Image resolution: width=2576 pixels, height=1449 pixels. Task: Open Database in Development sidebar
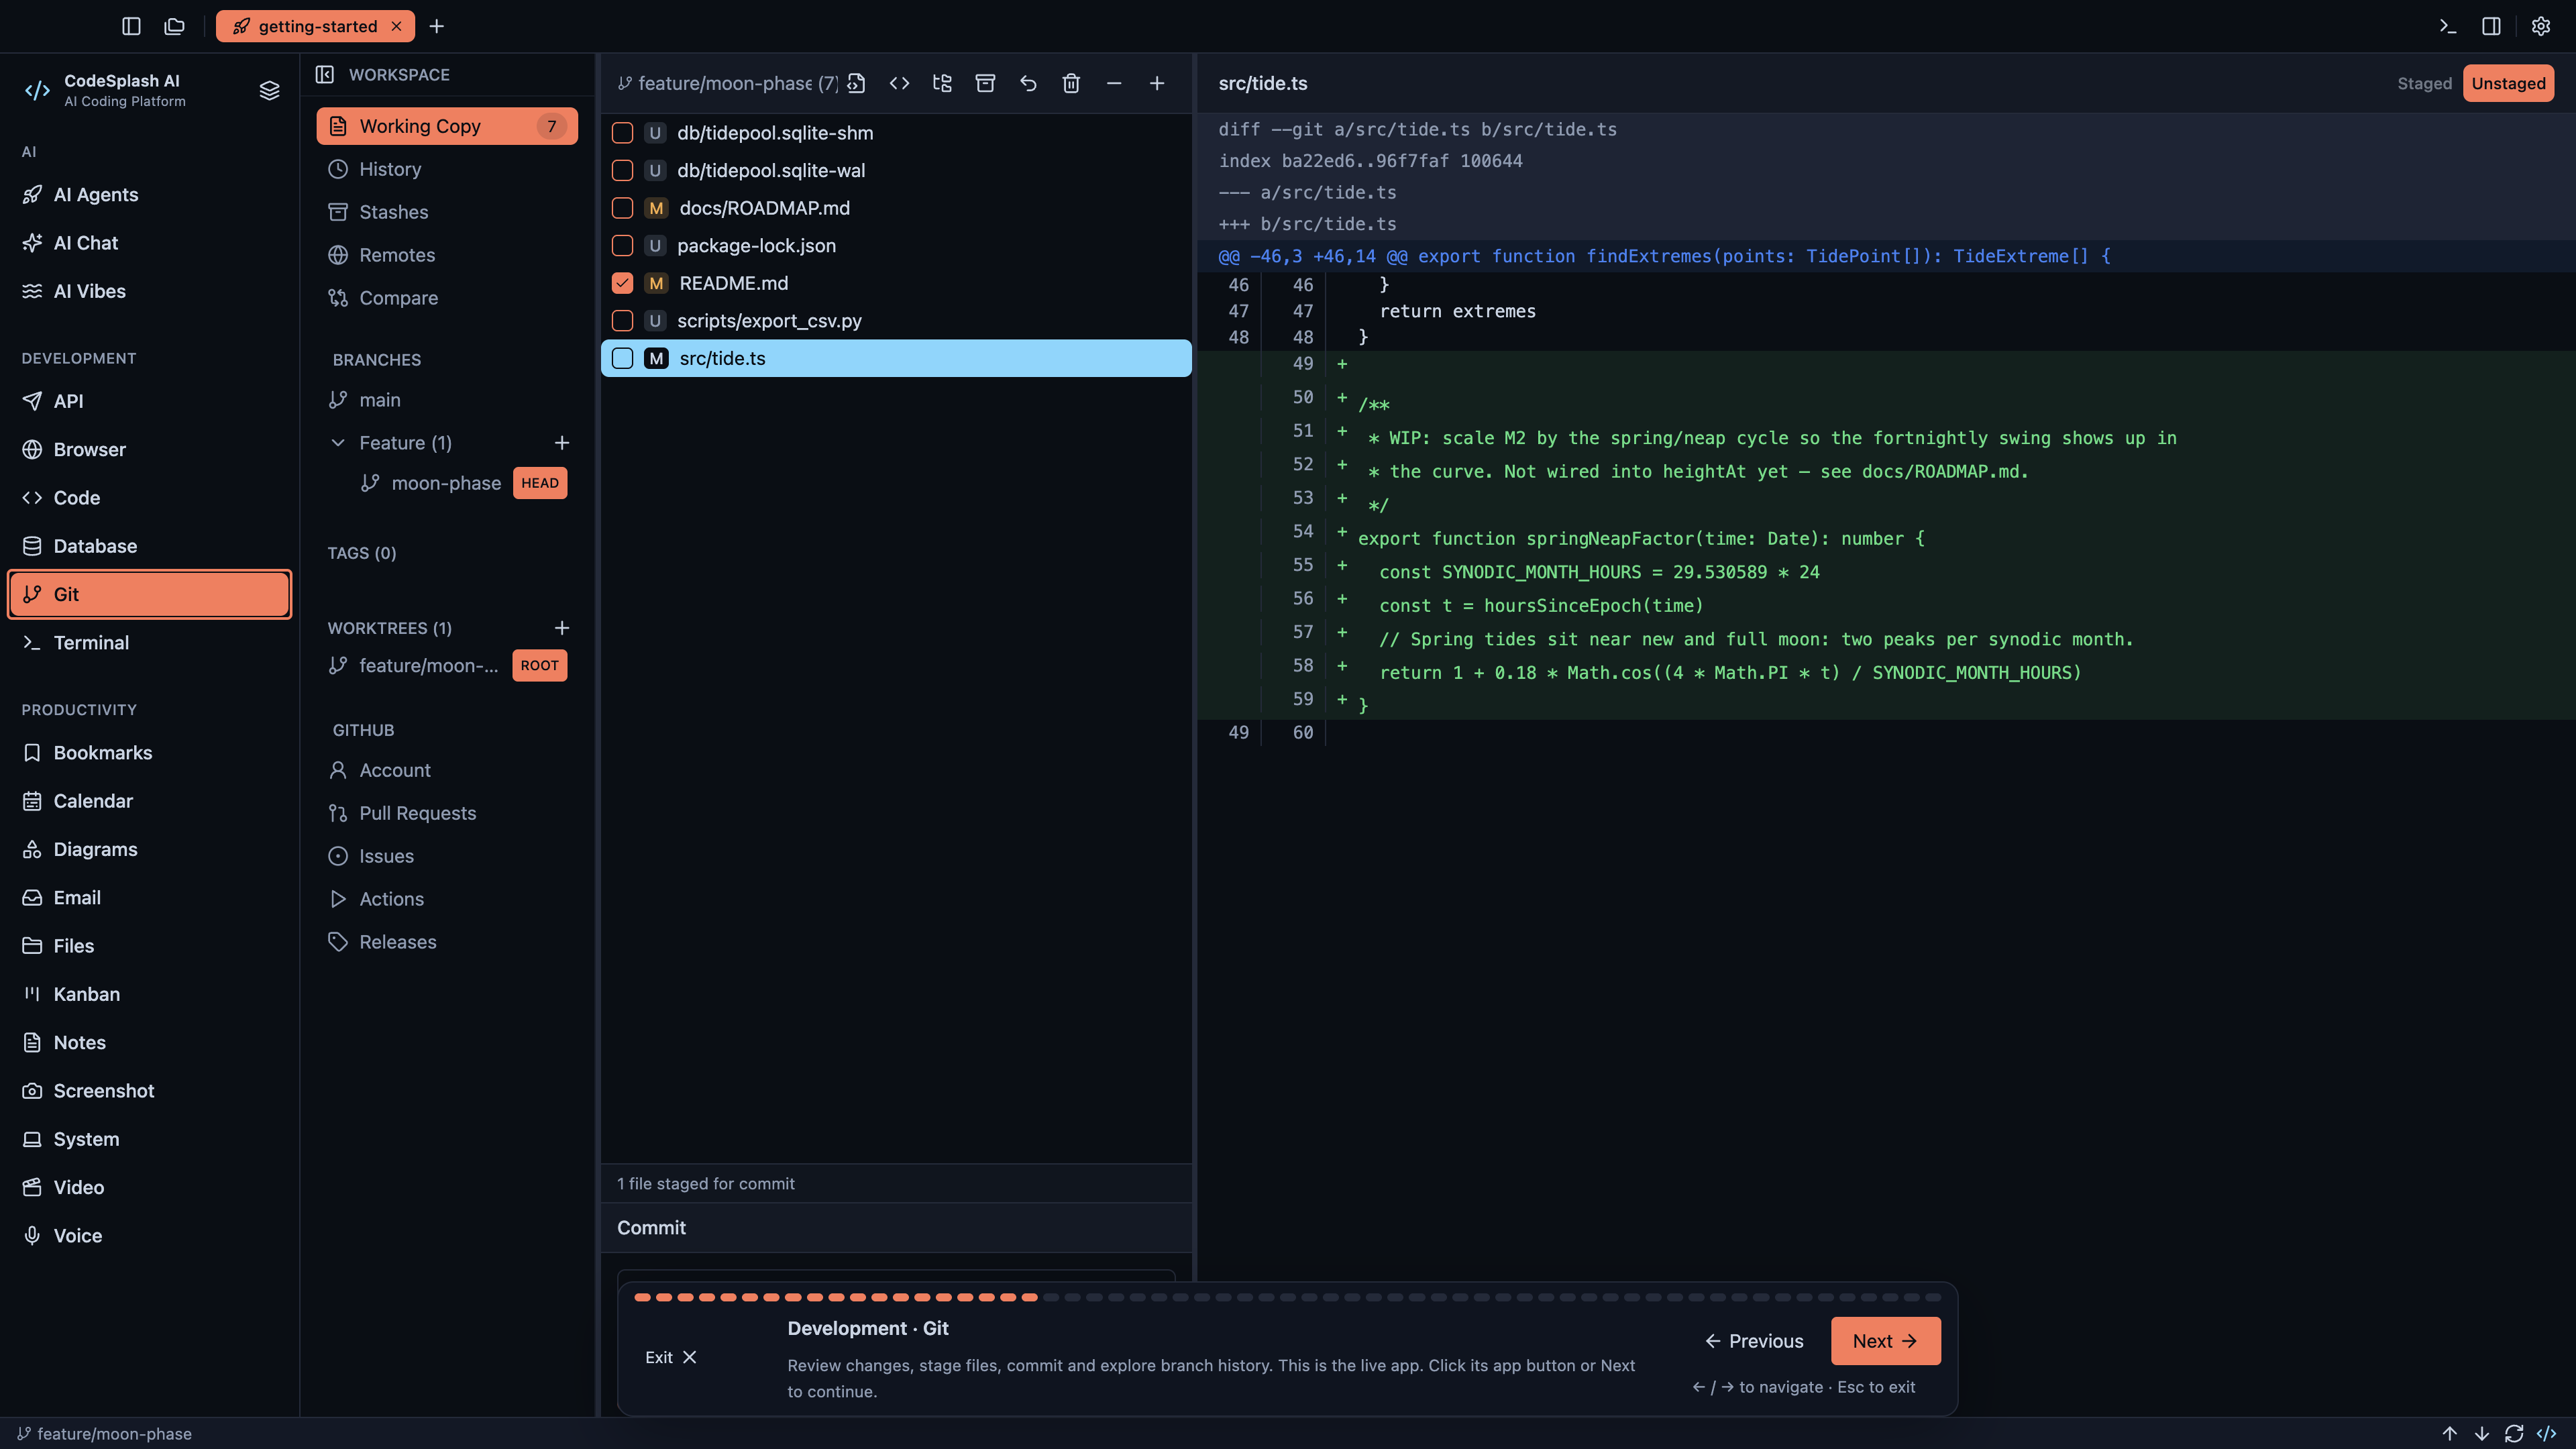pyautogui.click(x=150, y=546)
